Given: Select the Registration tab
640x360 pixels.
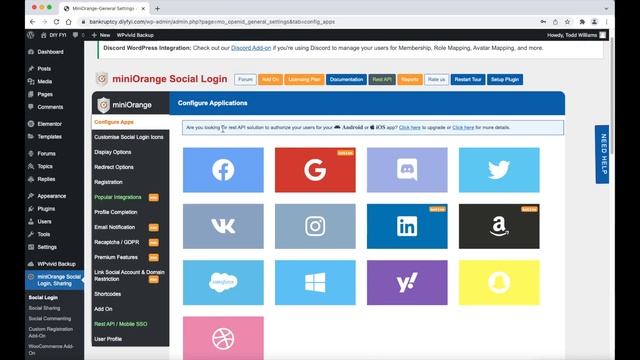Looking at the screenshot, I should (130, 182).
